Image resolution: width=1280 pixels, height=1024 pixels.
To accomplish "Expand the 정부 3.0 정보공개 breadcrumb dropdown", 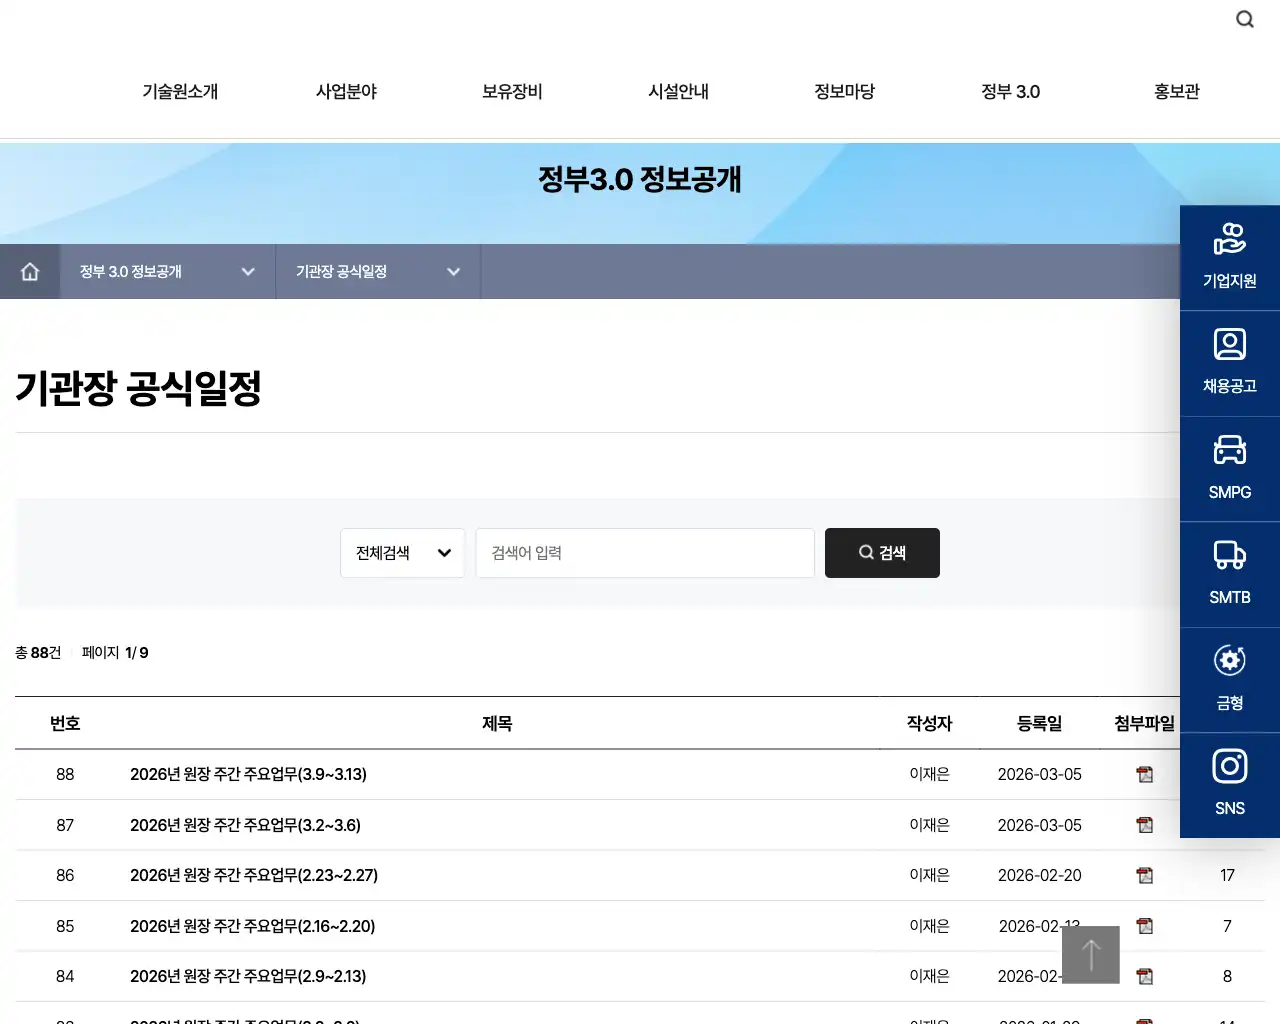I will (166, 271).
